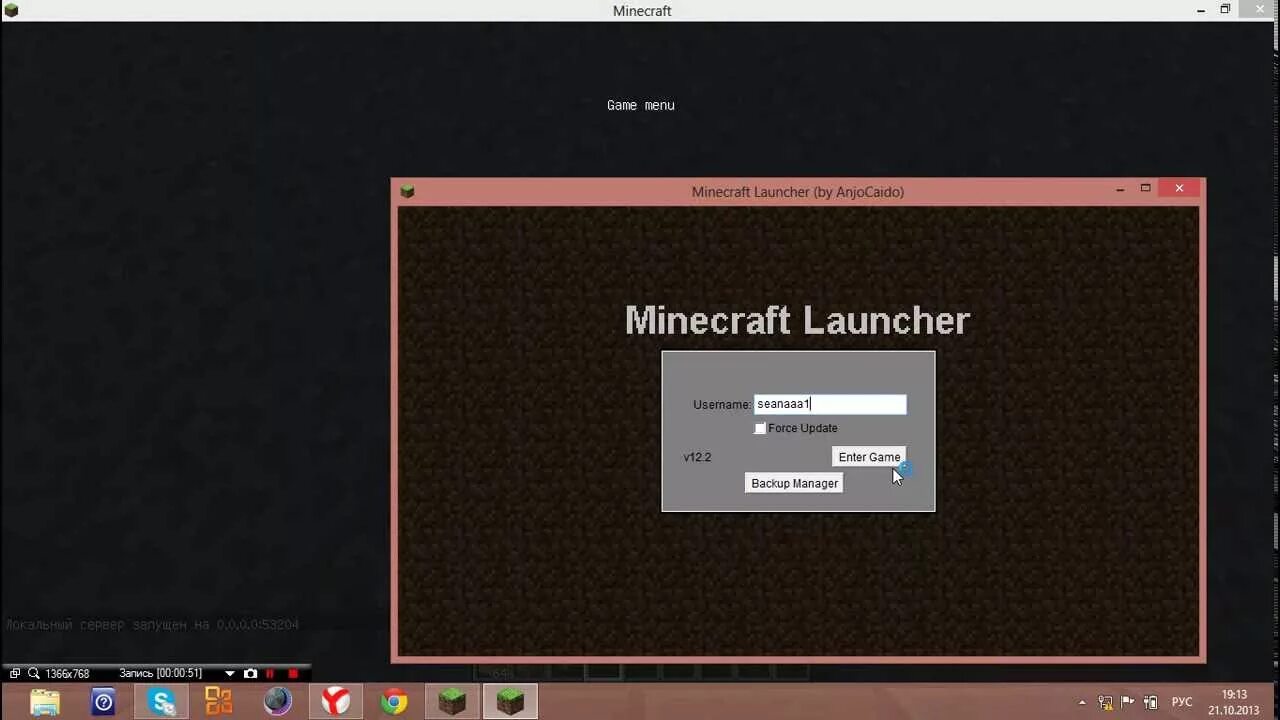Click the recorder's magnifier icon
This screenshot has width=1280, height=720.
(x=33, y=674)
